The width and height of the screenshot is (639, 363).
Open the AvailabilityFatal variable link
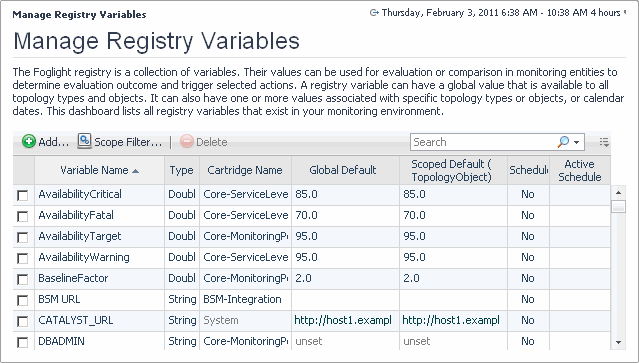point(76,215)
